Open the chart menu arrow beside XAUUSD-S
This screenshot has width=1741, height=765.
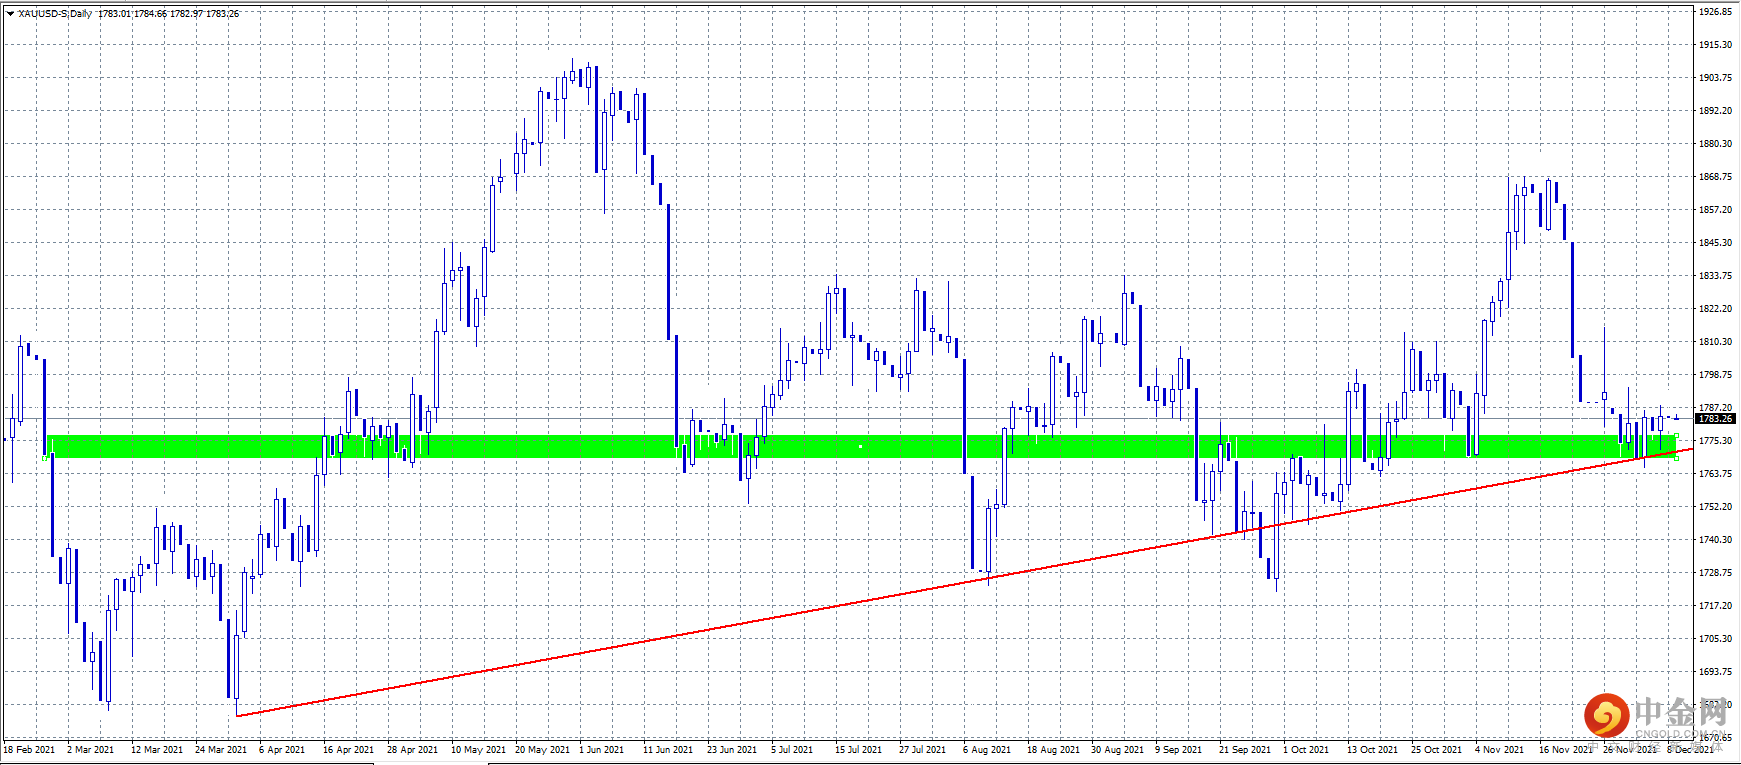[10, 14]
